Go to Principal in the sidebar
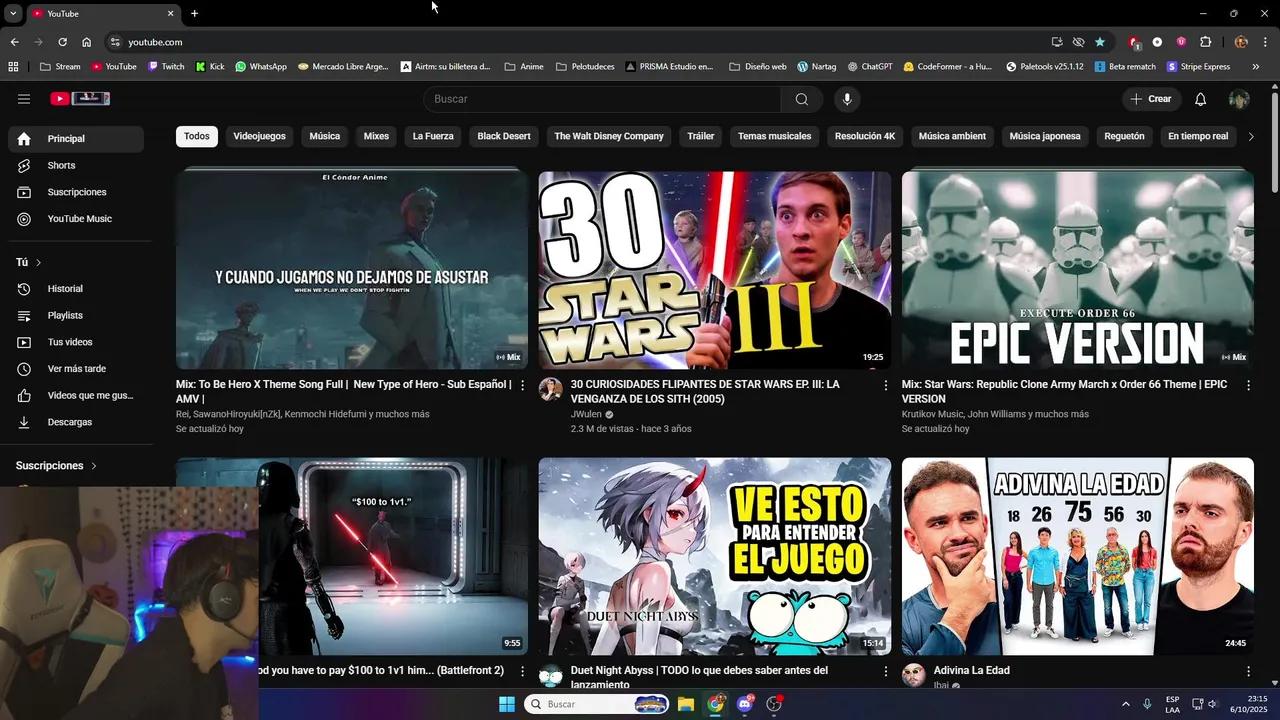The width and height of the screenshot is (1280, 720). click(76, 139)
